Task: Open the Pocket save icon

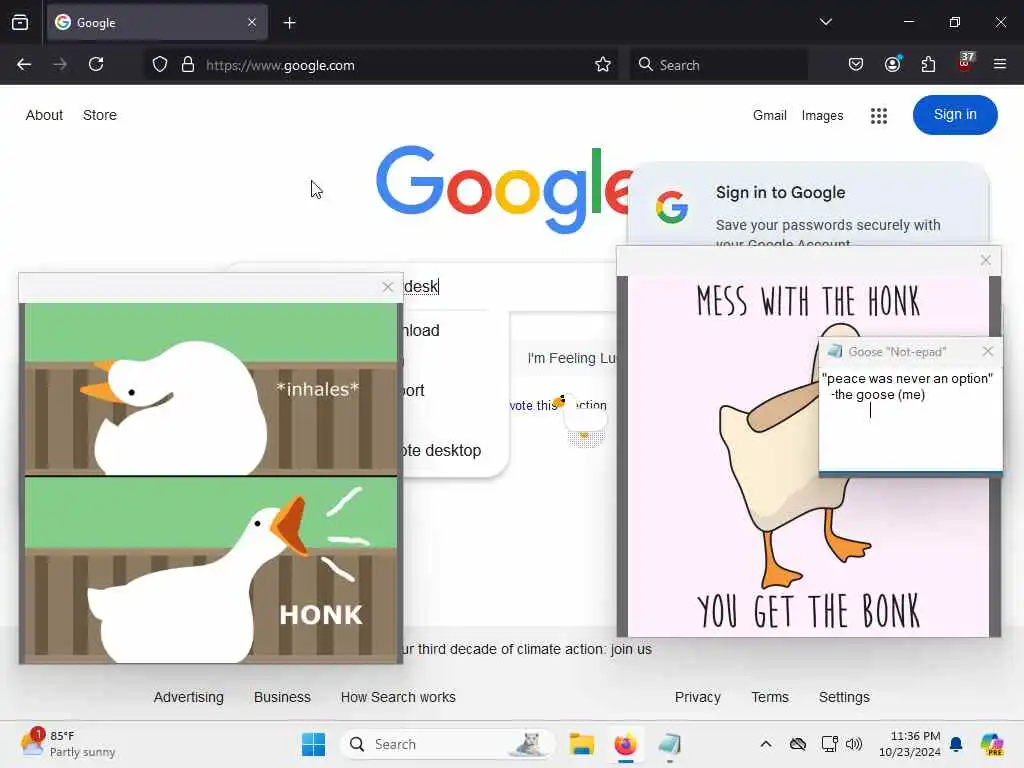Action: point(856,65)
